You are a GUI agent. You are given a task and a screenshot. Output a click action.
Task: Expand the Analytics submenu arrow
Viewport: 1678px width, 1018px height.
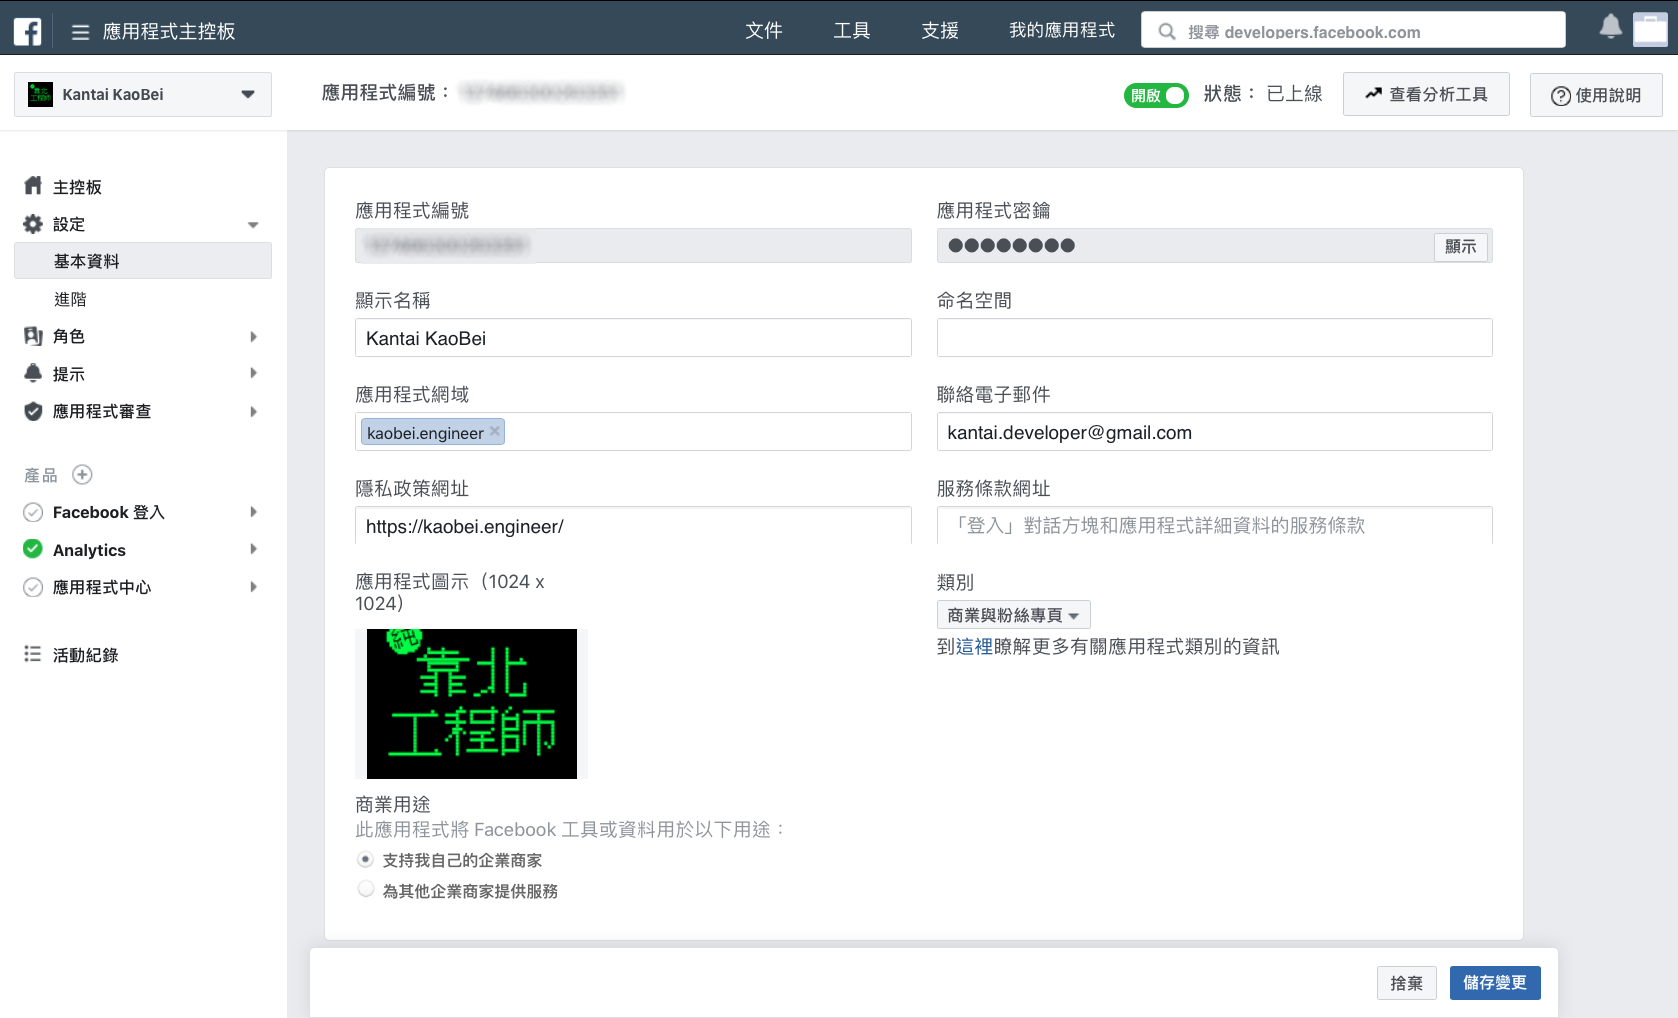coord(253,549)
